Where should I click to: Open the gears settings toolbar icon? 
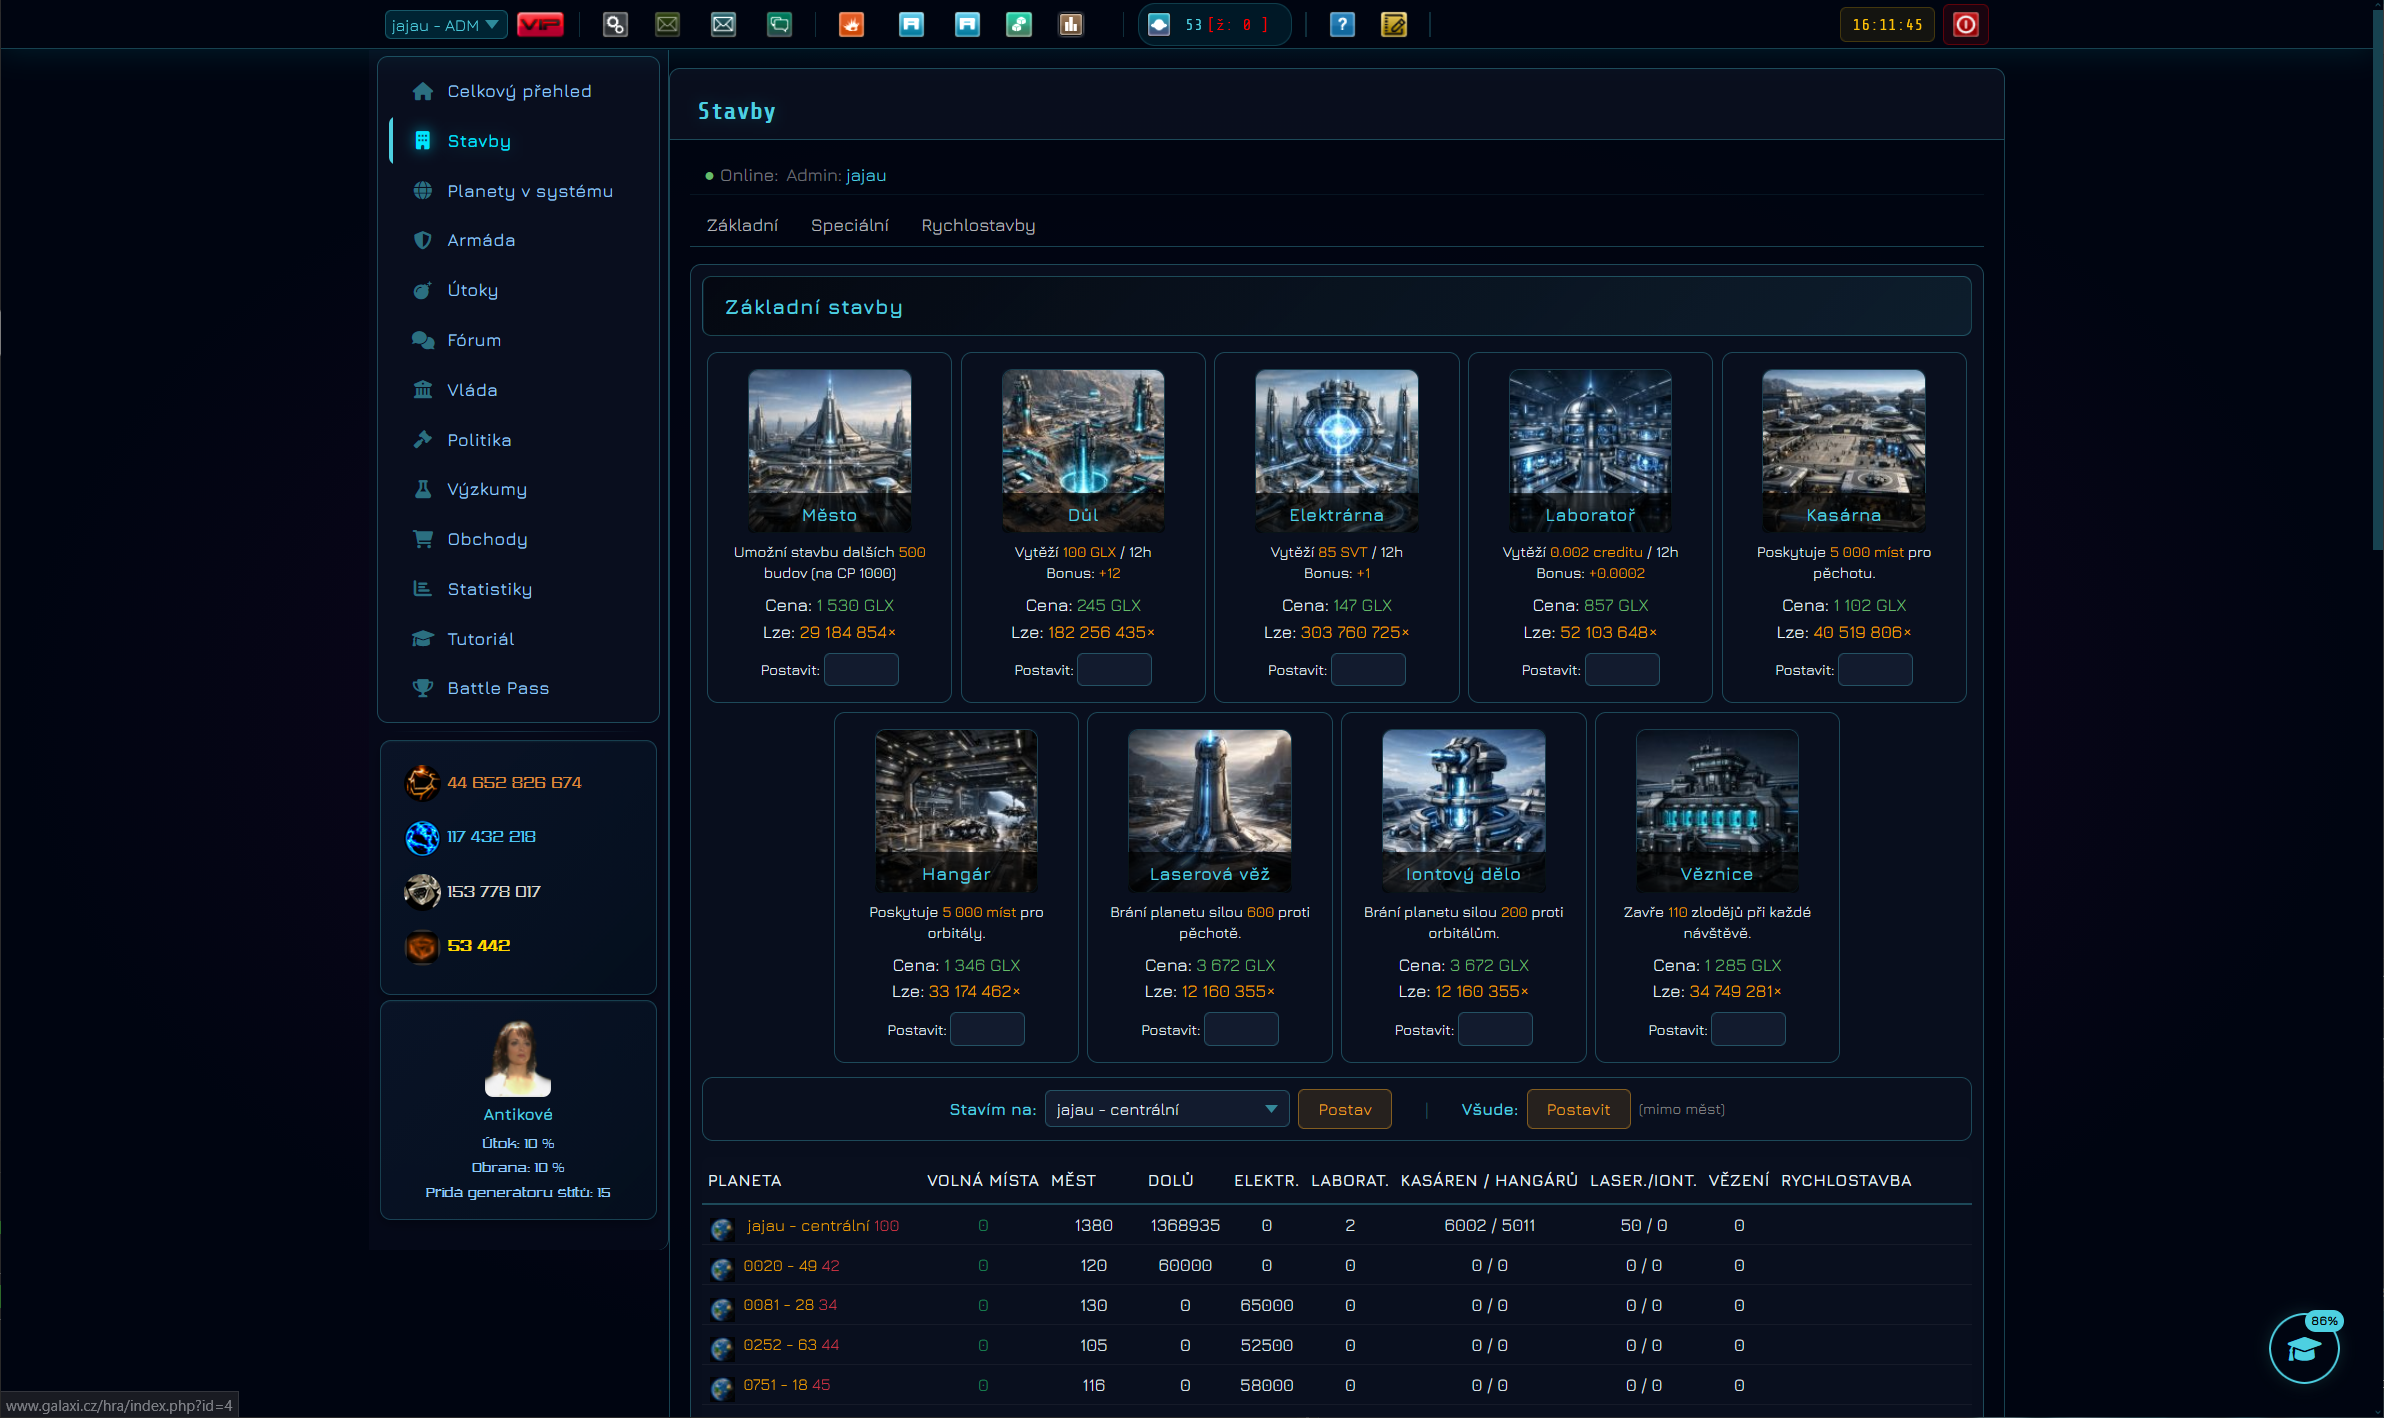click(x=615, y=25)
